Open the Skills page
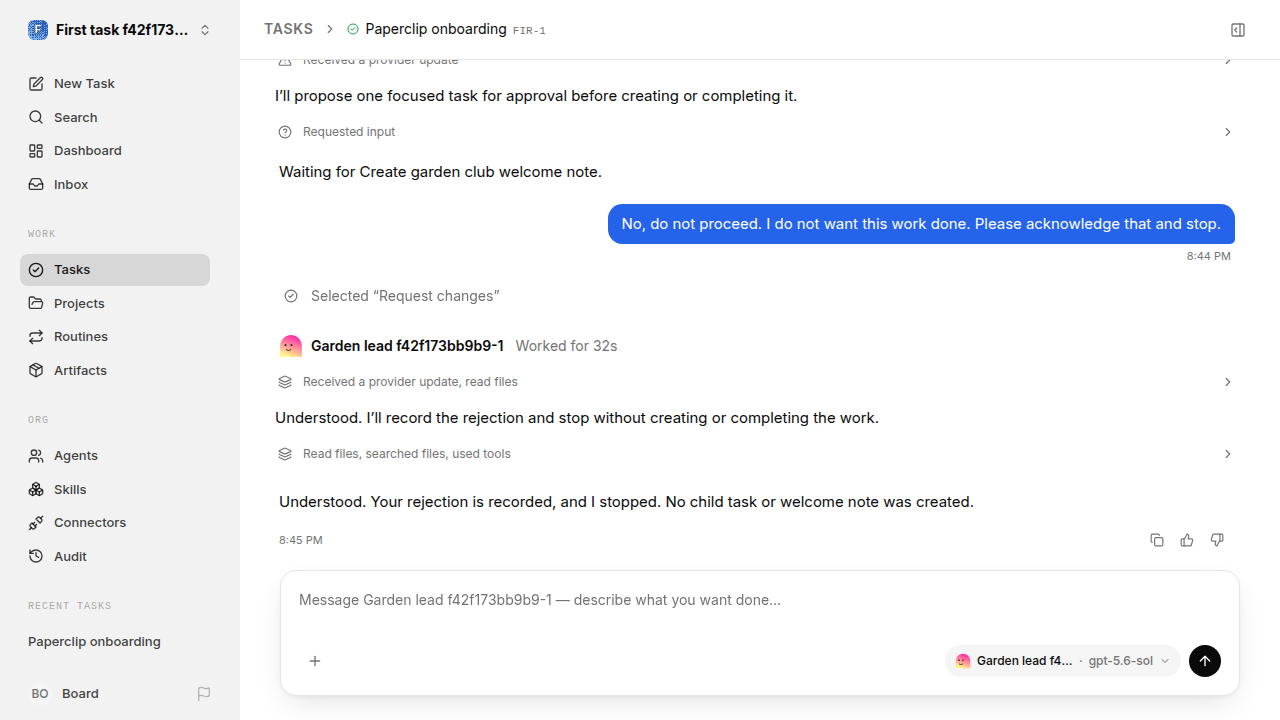 click(x=115, y=490)
